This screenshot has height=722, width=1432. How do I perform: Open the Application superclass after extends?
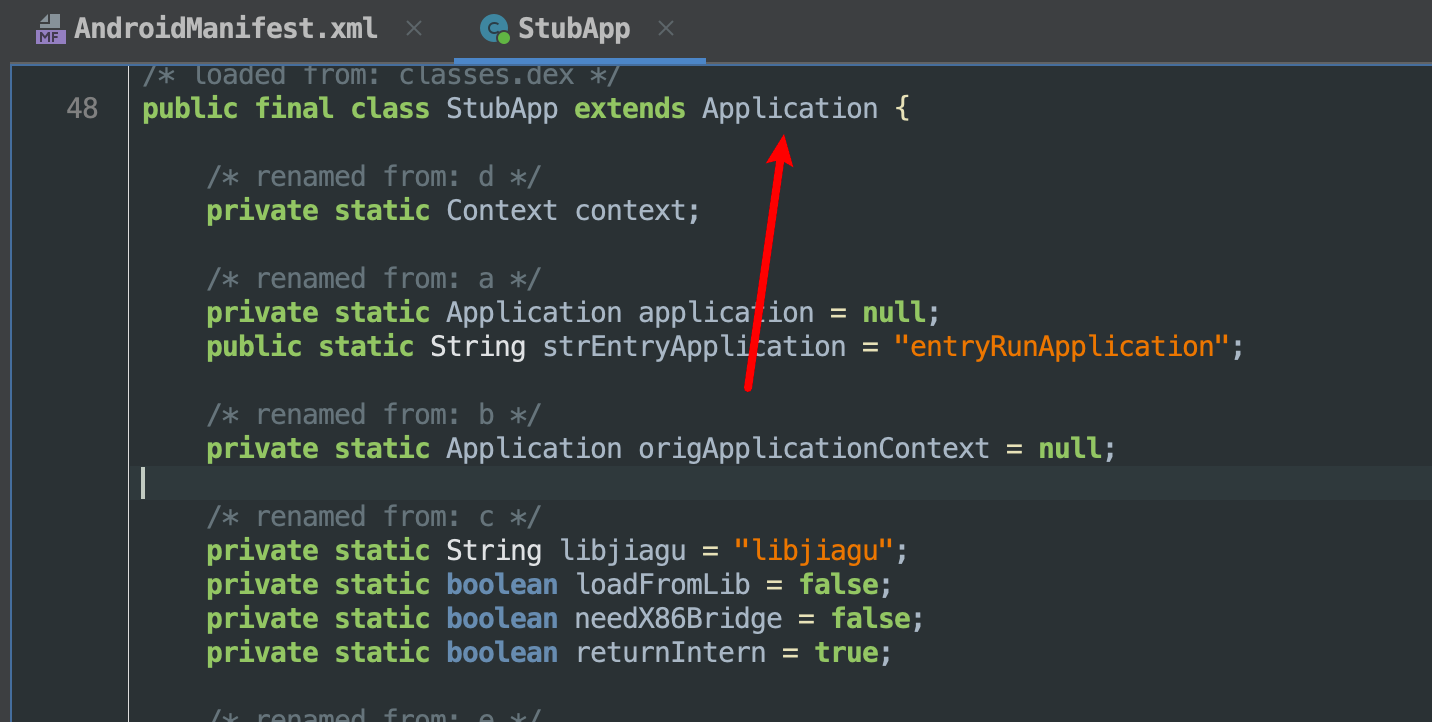point(790,108)
